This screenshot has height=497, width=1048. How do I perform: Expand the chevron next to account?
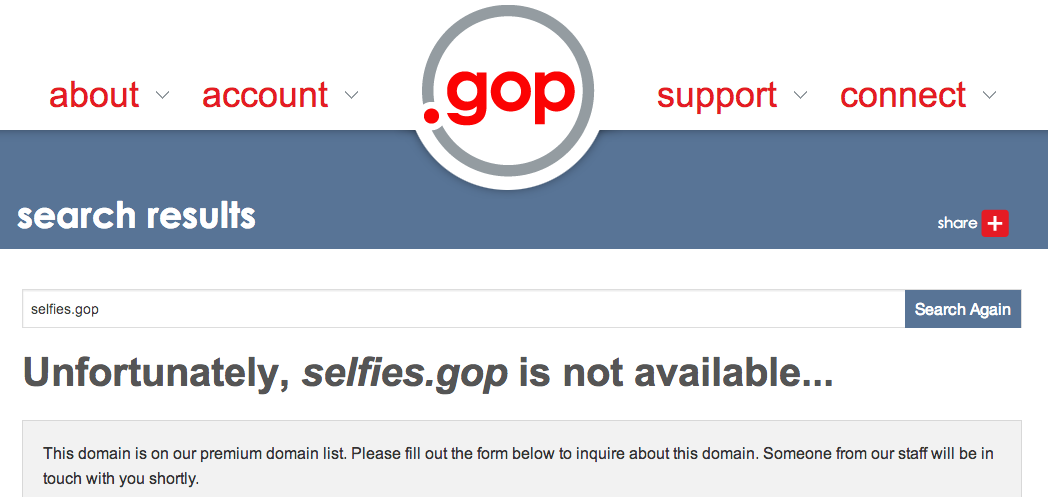pyautogui.click(x=352, y=95)
